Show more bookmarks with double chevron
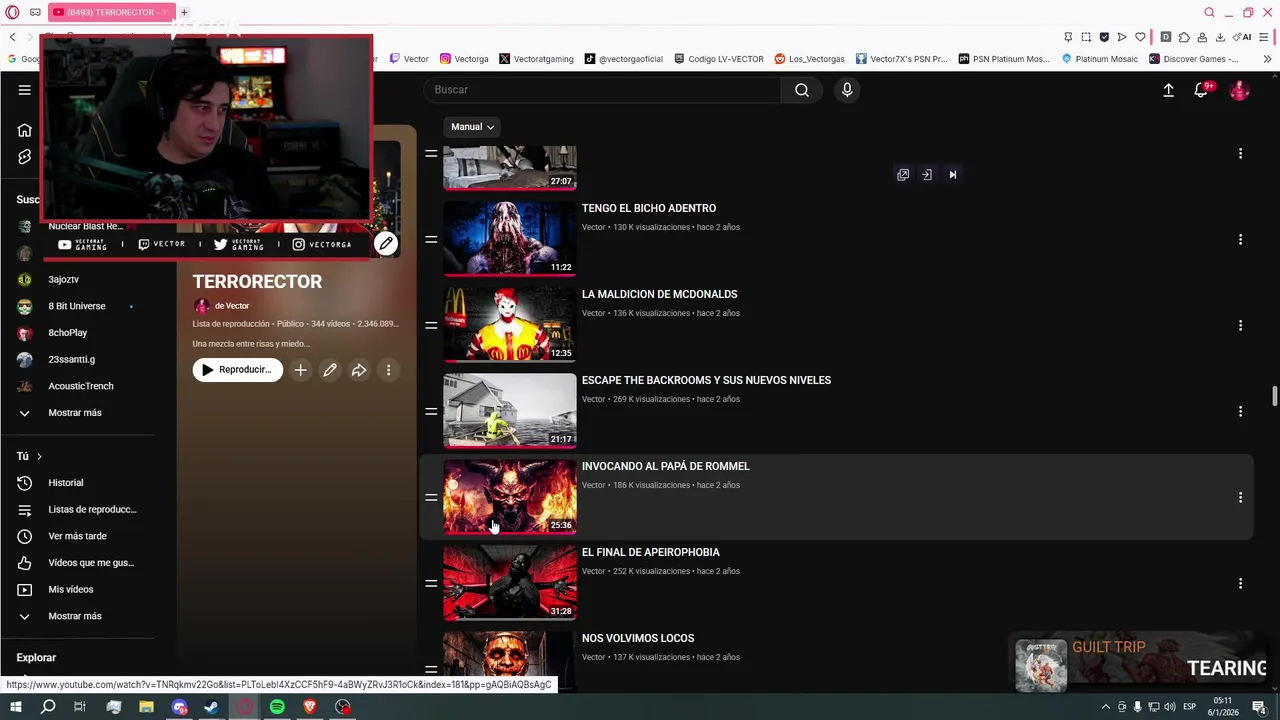This screenshot has width=1280, height=720. [1268, 59]
